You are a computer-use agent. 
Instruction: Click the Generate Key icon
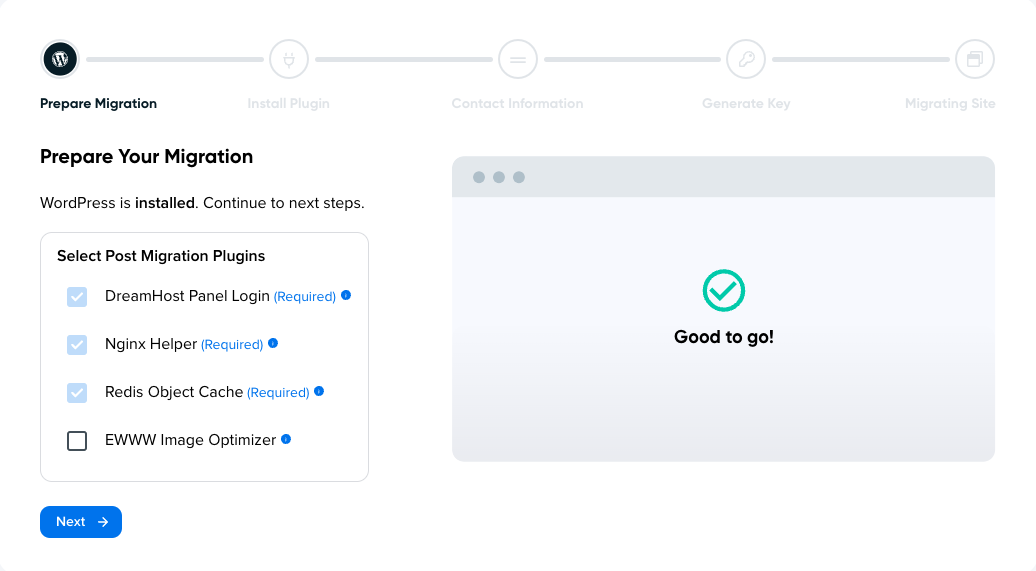pyautogui.click(x=746, y=59)
